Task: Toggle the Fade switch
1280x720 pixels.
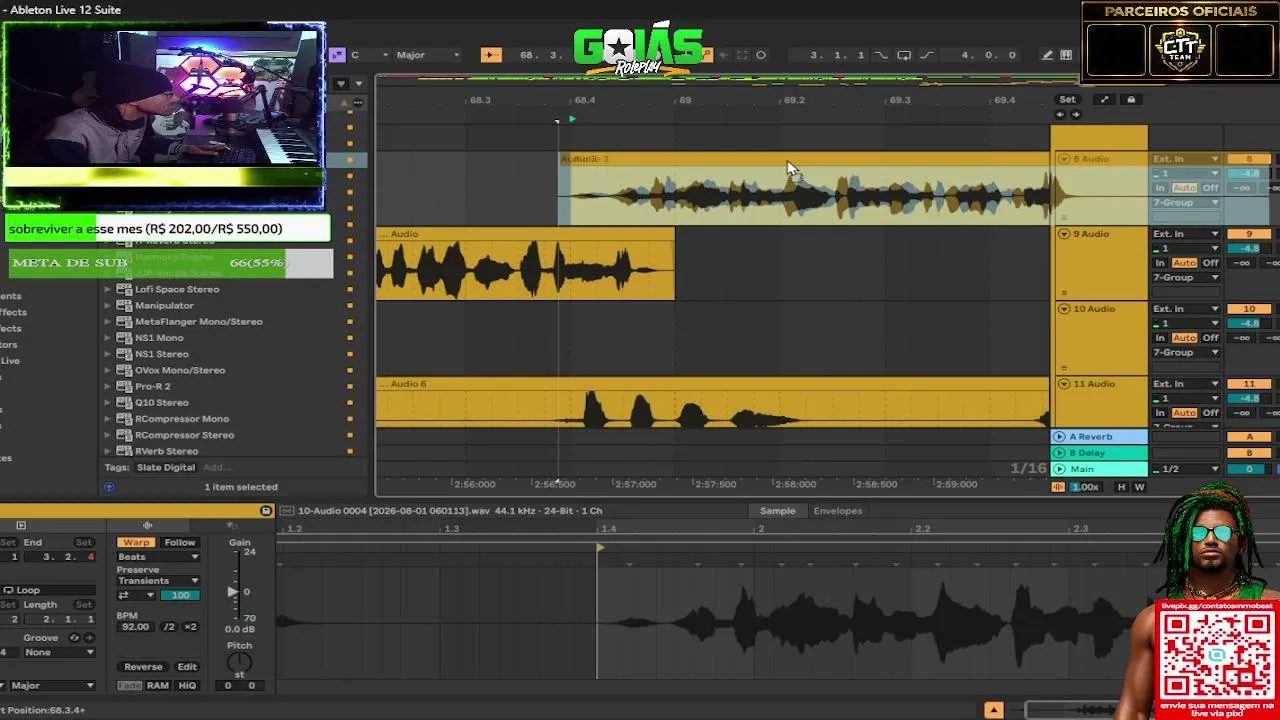Action: [130, 685]
